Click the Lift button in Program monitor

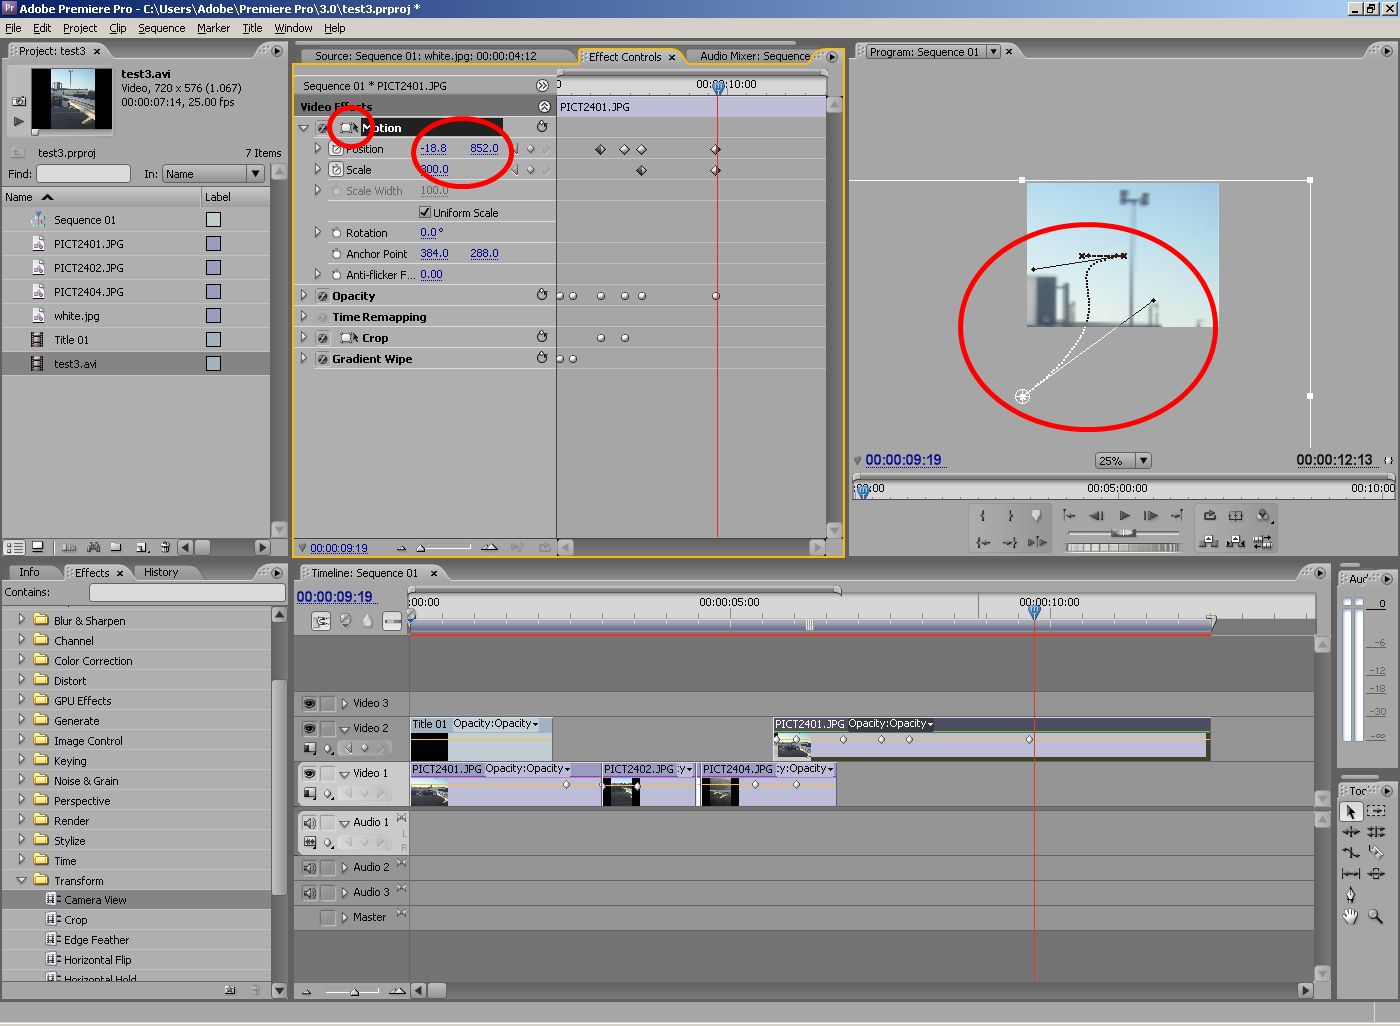point(1209,542)
